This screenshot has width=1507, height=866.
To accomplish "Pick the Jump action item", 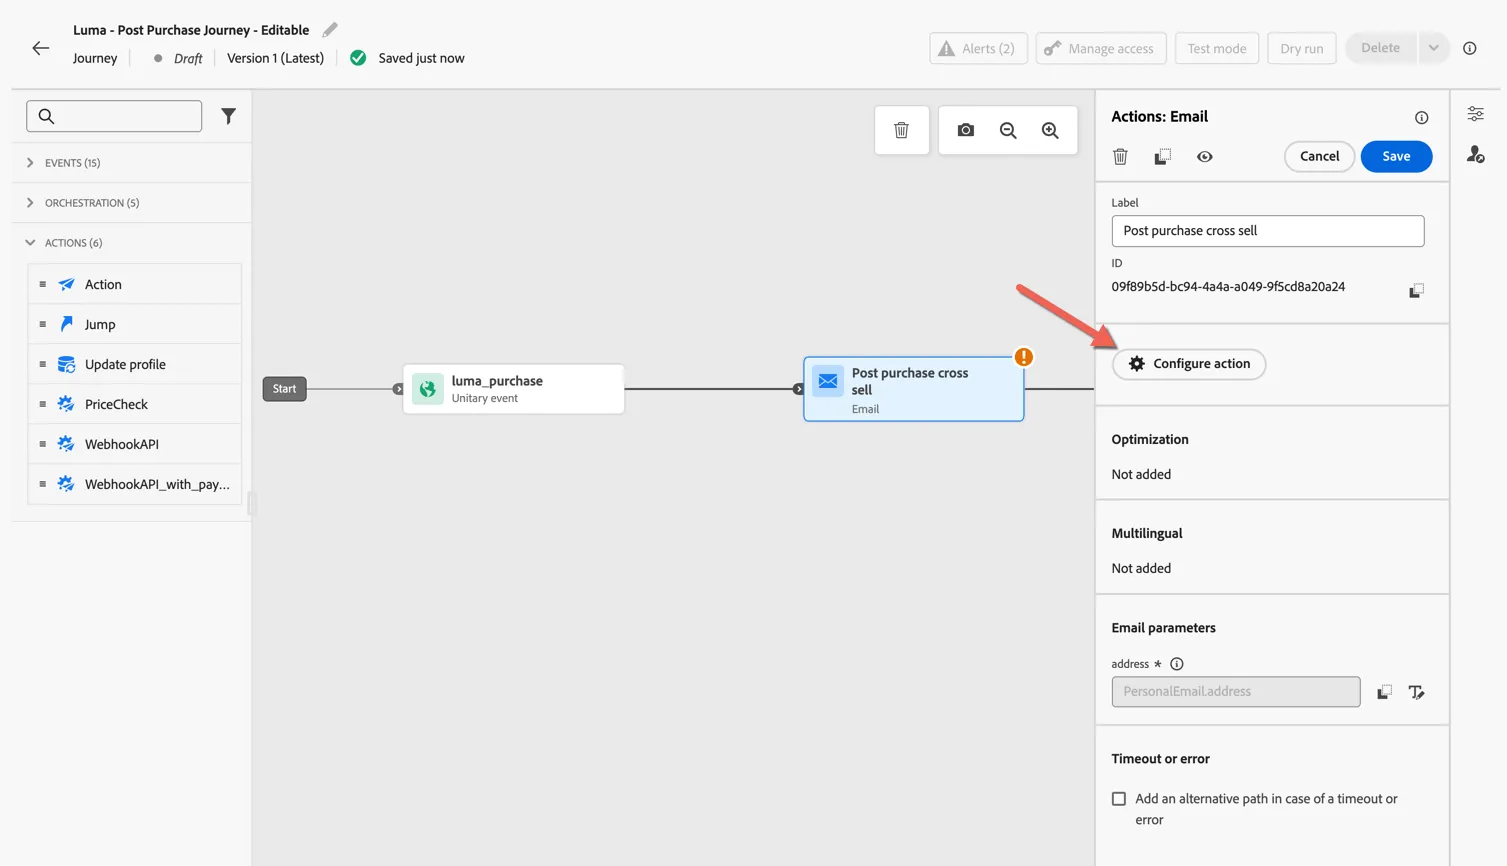I will 135,324.
